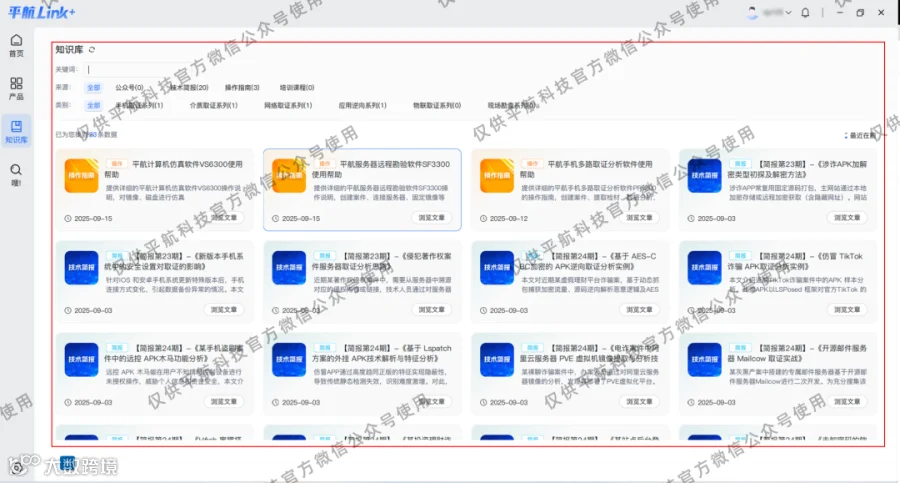Click the user avatar icon
900x483 pixels.
tap(752, 13)
